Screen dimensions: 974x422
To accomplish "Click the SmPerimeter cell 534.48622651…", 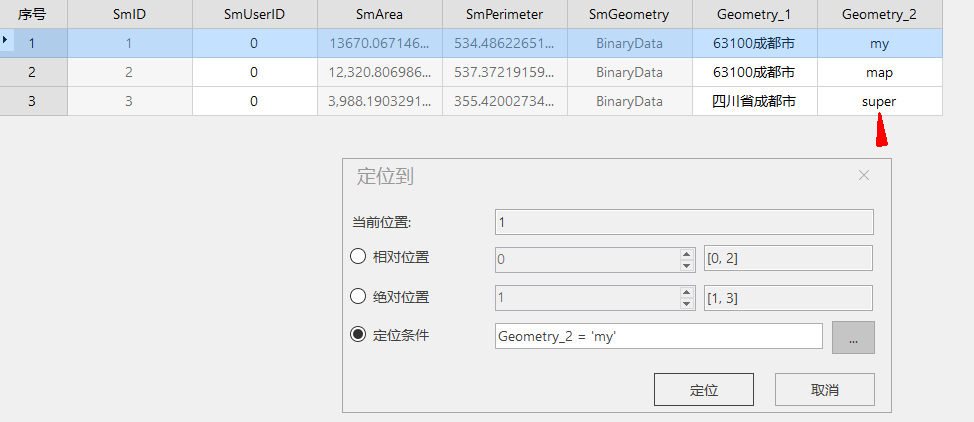I will [504, 44].
